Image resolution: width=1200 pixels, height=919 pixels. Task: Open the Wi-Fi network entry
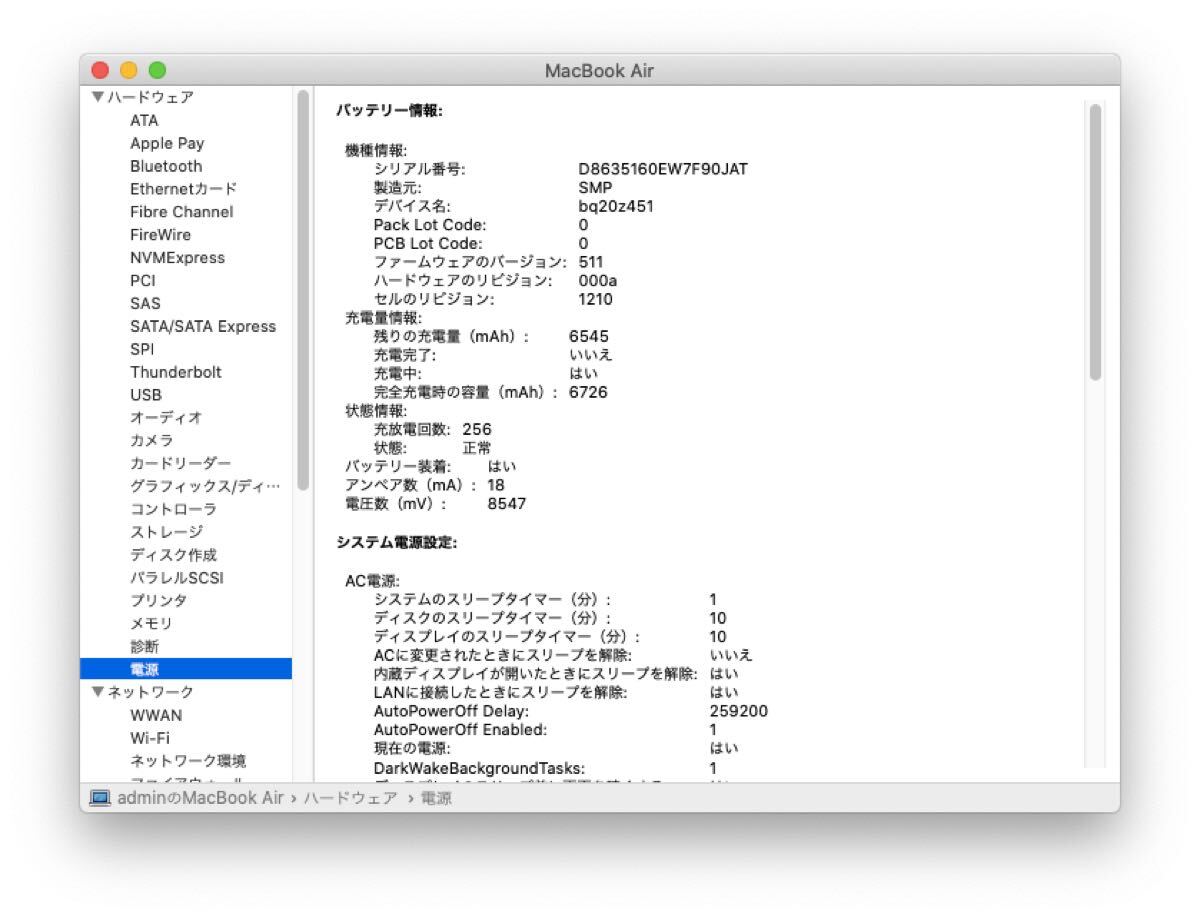click(150, 738)
